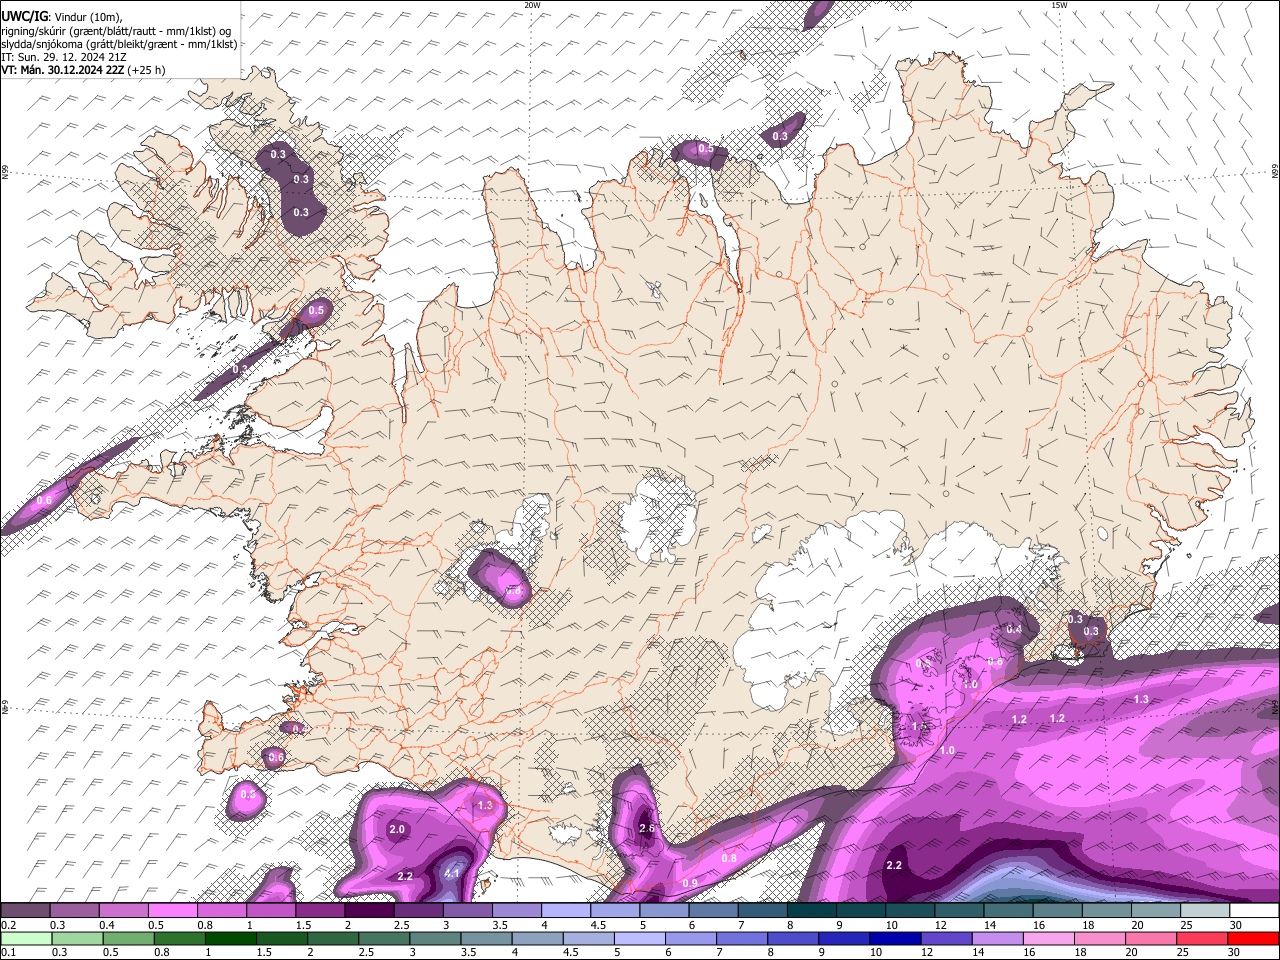Click the light pink 16 swatch on lower scale
The width and height of the screenshot is (1280, 960).
coord(1048,939)
